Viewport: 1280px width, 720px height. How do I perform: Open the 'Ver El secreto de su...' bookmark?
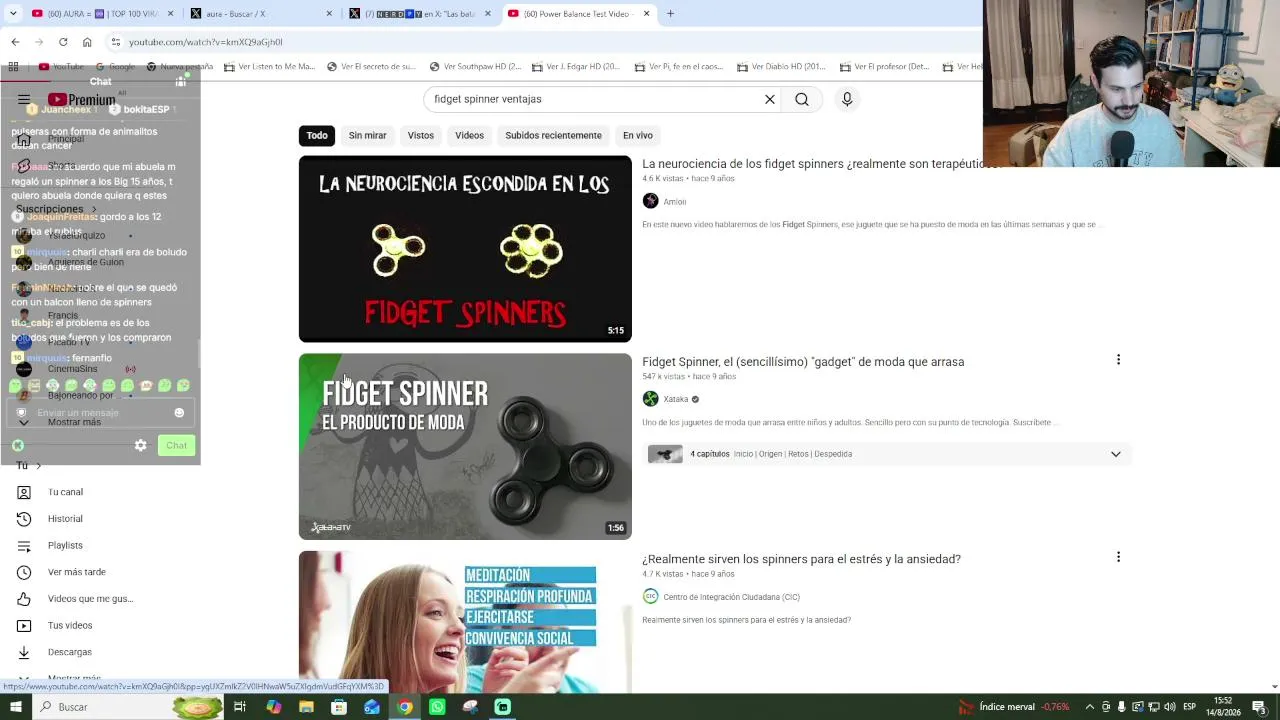point(371,67)
